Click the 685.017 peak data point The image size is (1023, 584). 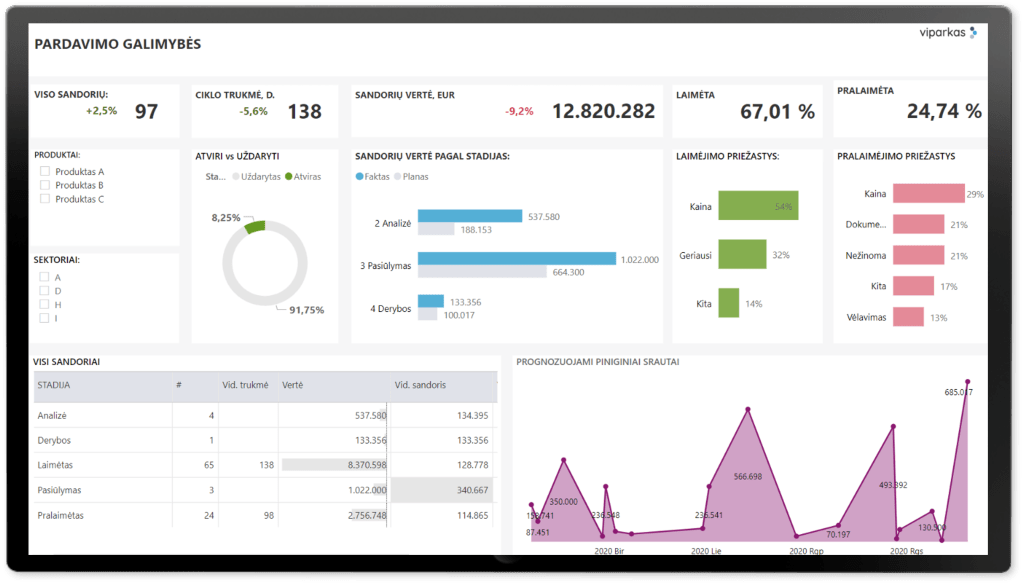coord(967,382)
